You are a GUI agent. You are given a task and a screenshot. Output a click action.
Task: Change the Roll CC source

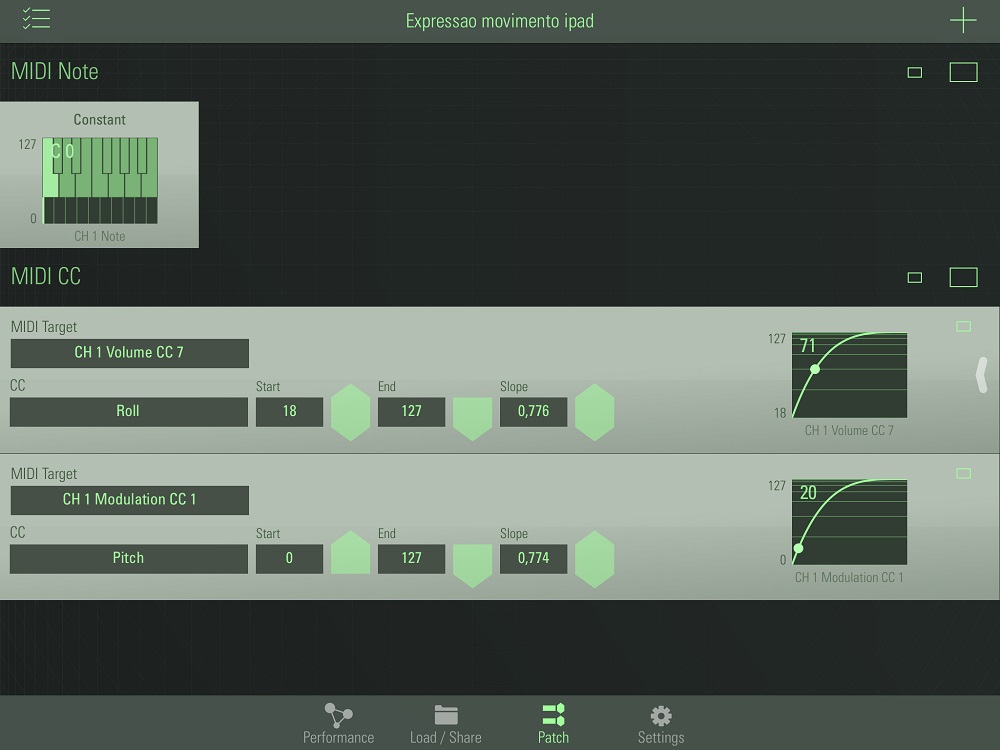[x=129, y=412]
